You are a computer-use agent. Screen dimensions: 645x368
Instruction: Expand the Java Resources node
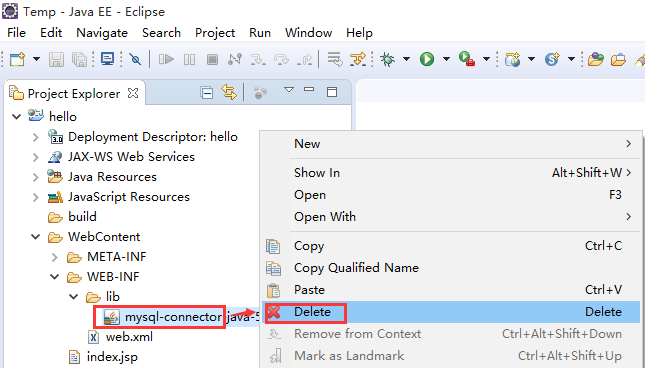(35, 177)
